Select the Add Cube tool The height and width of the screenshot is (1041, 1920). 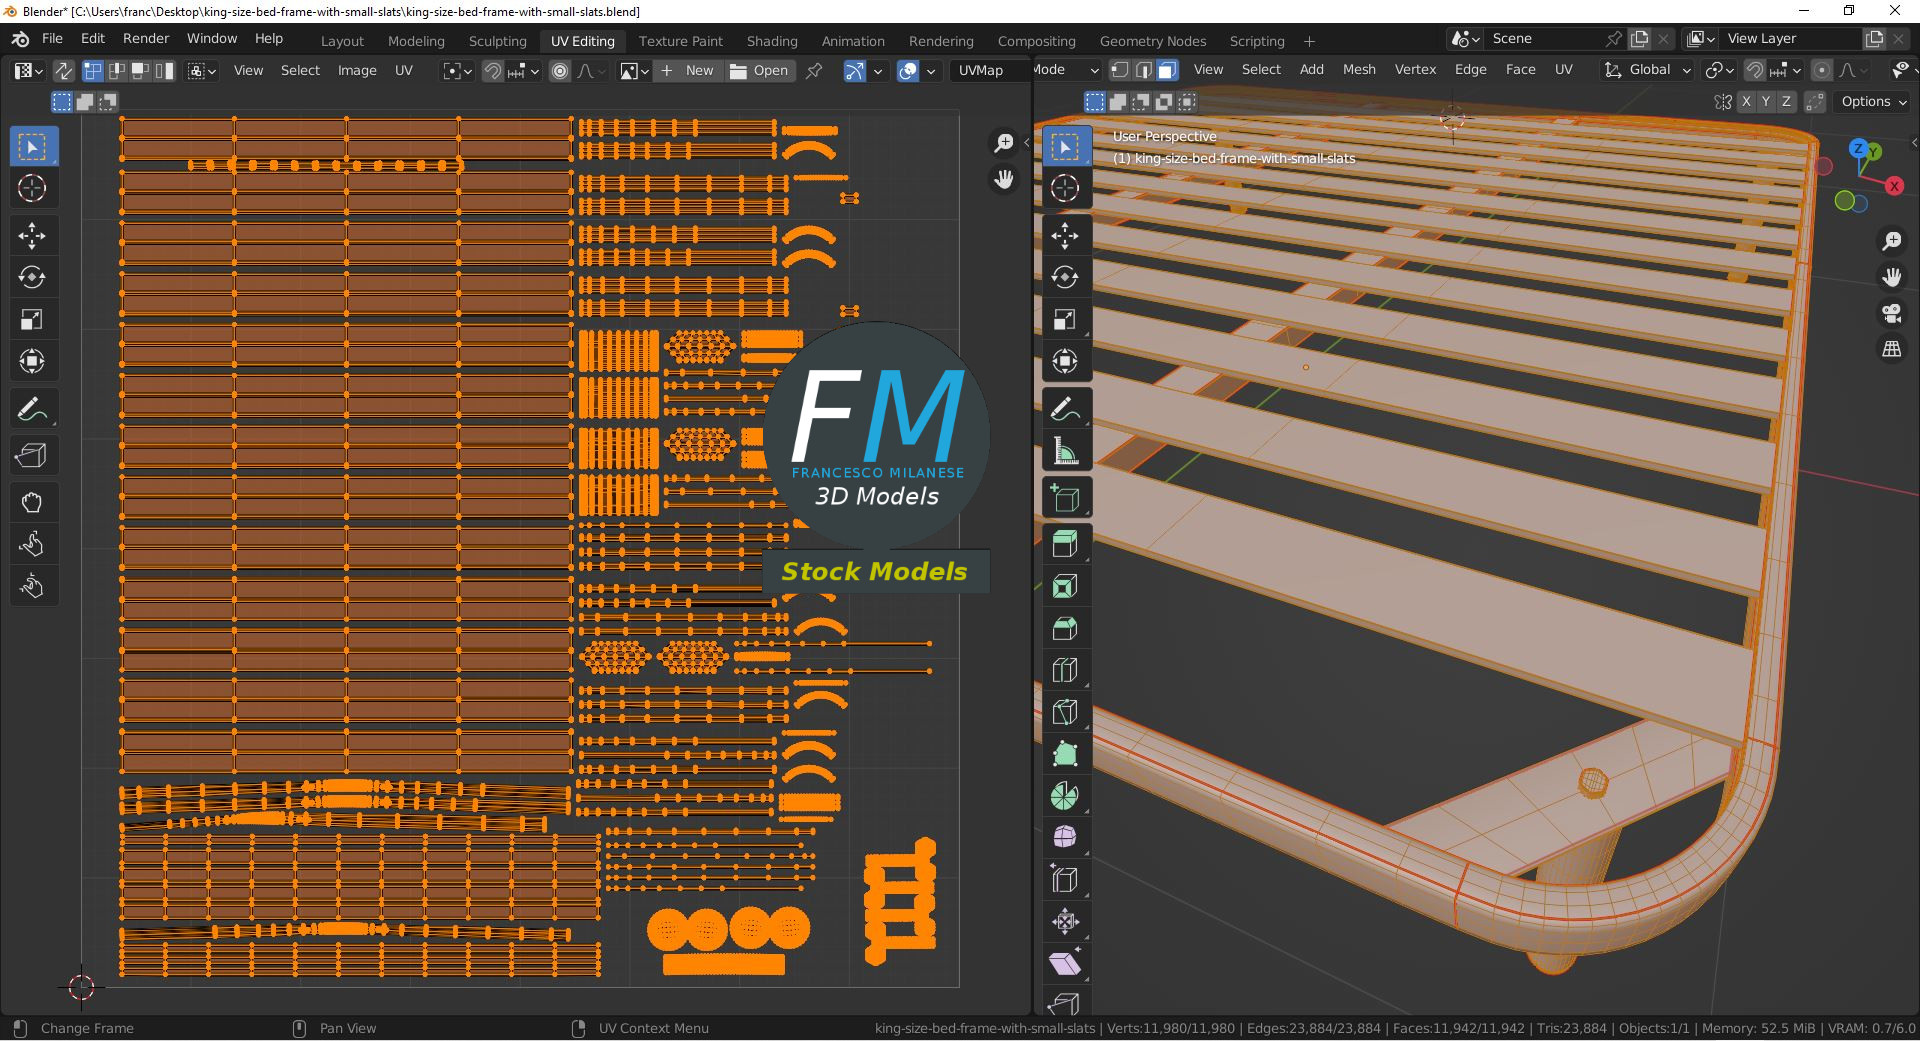coord(1065,498)
